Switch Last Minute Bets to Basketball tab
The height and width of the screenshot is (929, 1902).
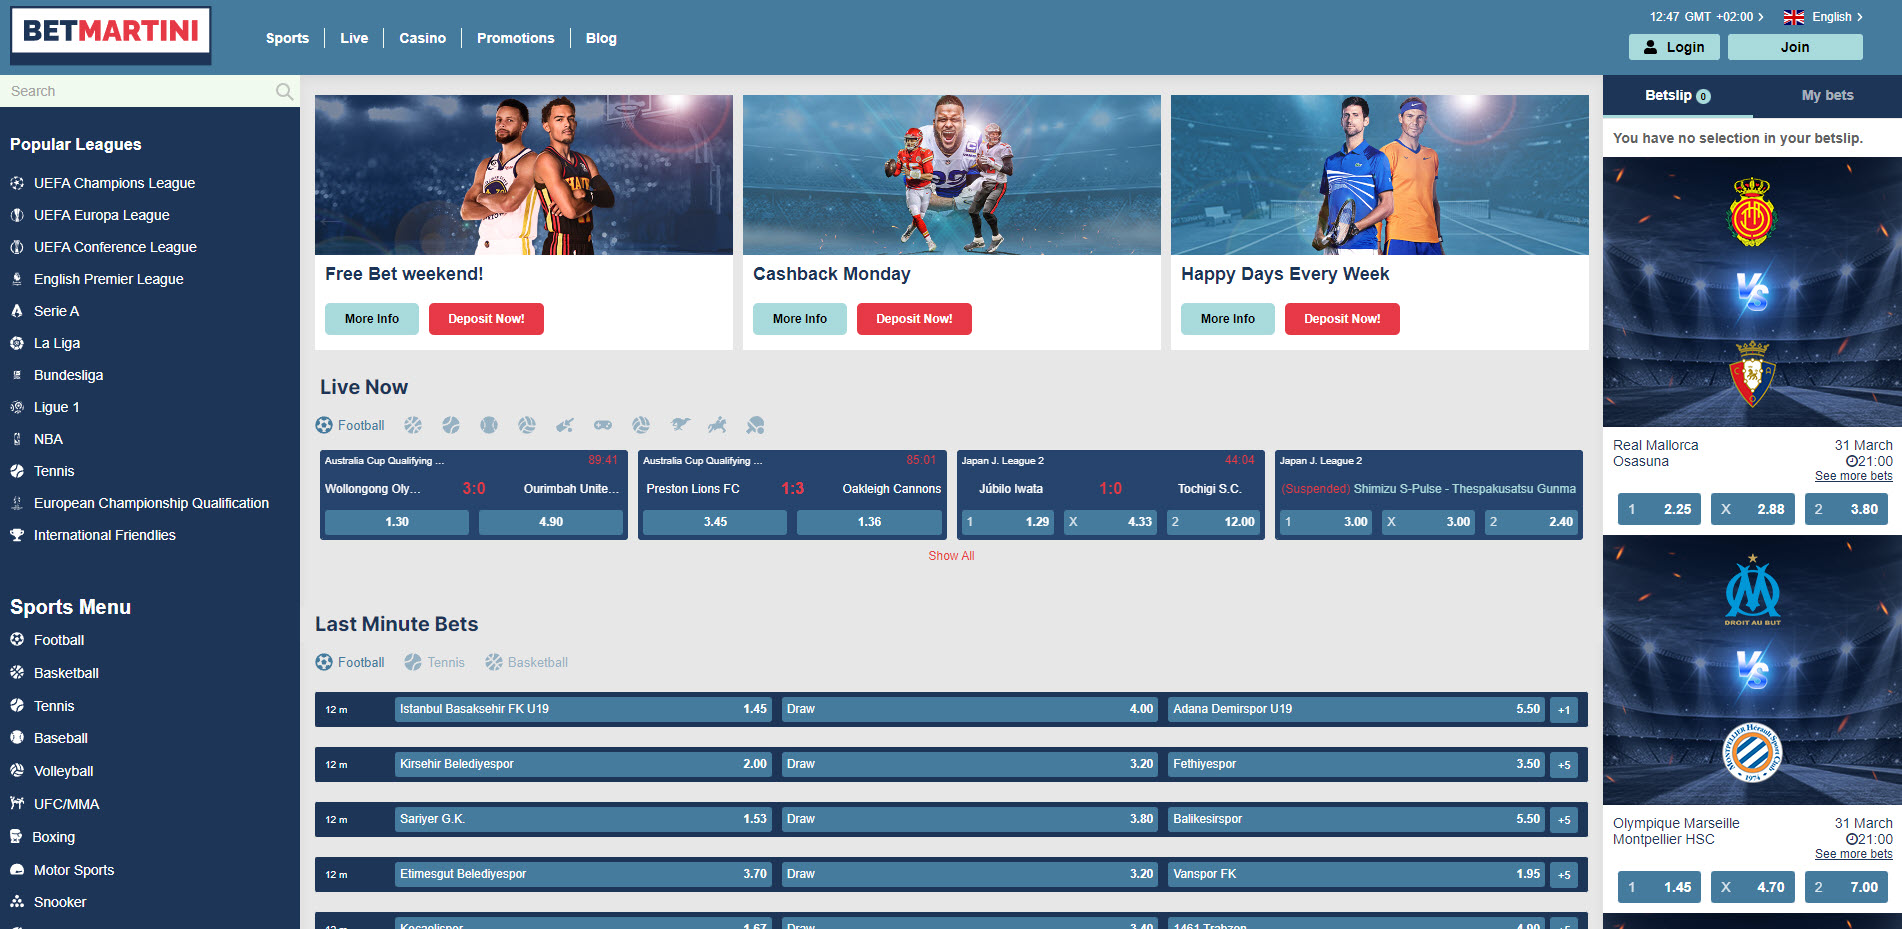click(526, 662)
